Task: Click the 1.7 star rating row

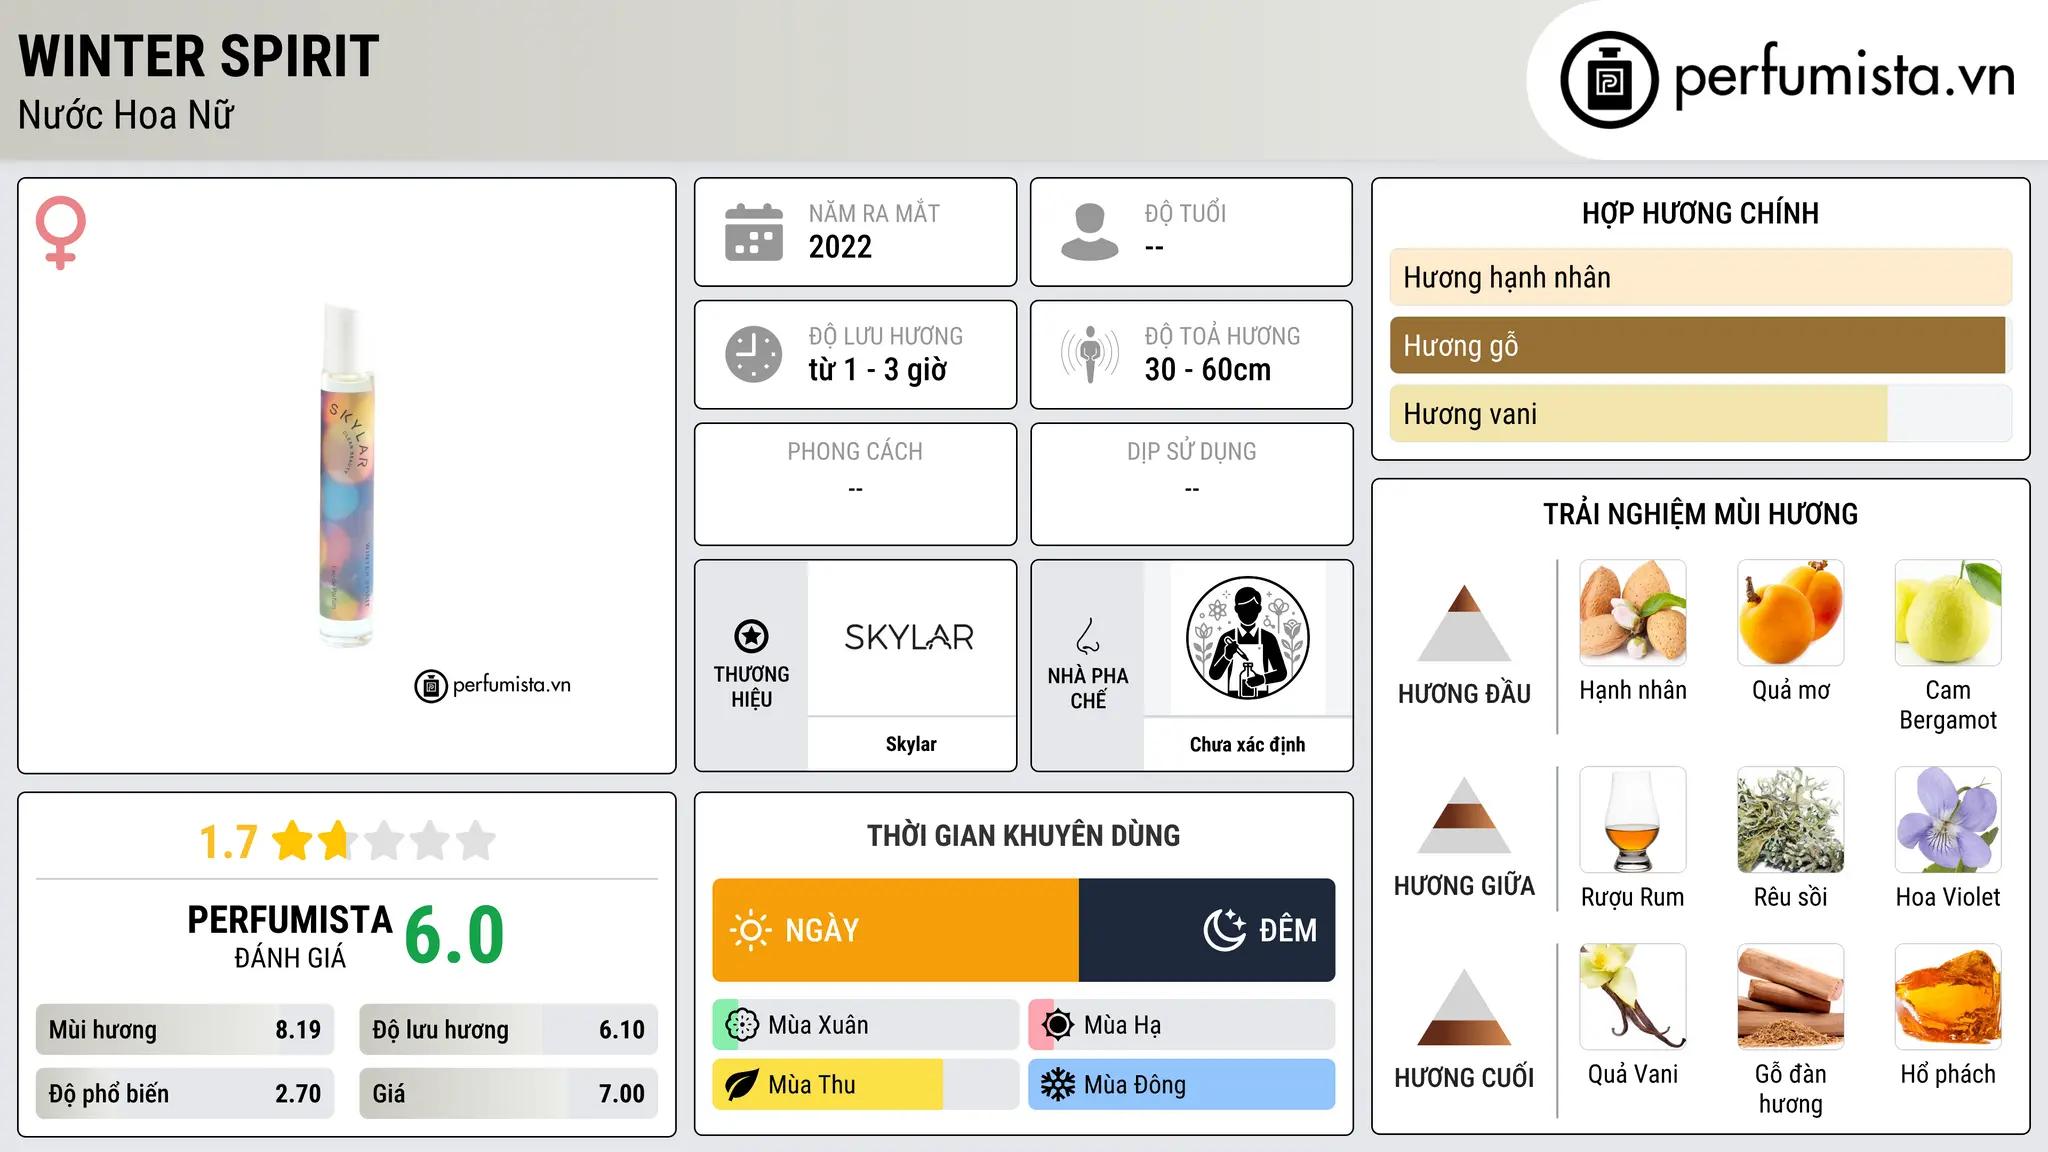Action: pyautogui.click(x=347, y=841)
